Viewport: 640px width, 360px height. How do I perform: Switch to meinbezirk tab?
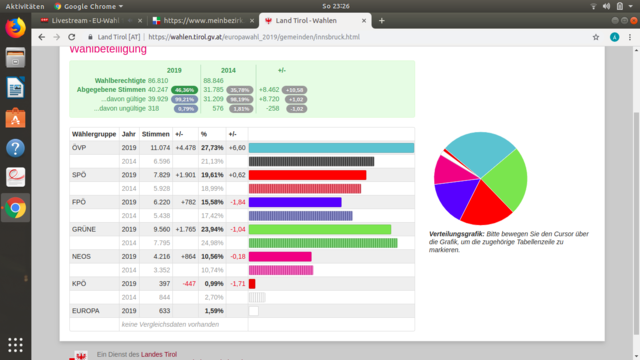tap(203, 21)
